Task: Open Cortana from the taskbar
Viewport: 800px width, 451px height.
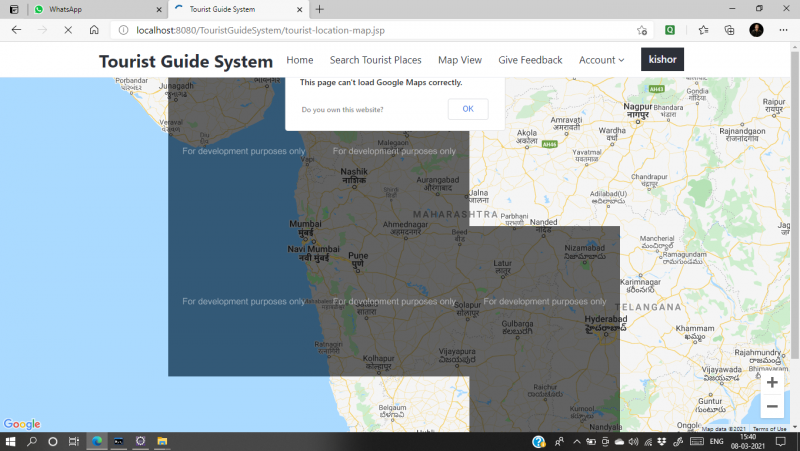Action: (53, 441)
